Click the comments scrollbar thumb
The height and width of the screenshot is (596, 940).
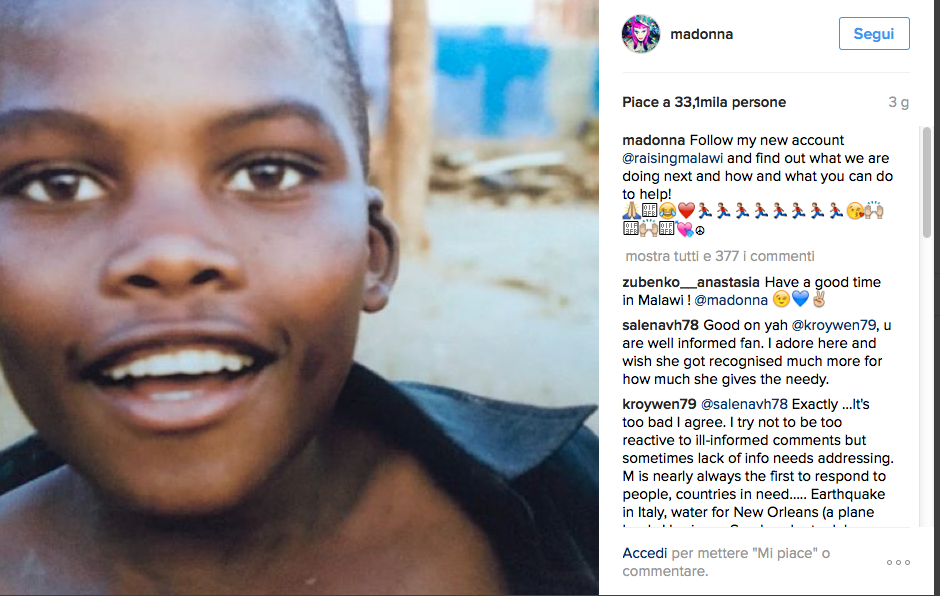click(x=926, y=182)
